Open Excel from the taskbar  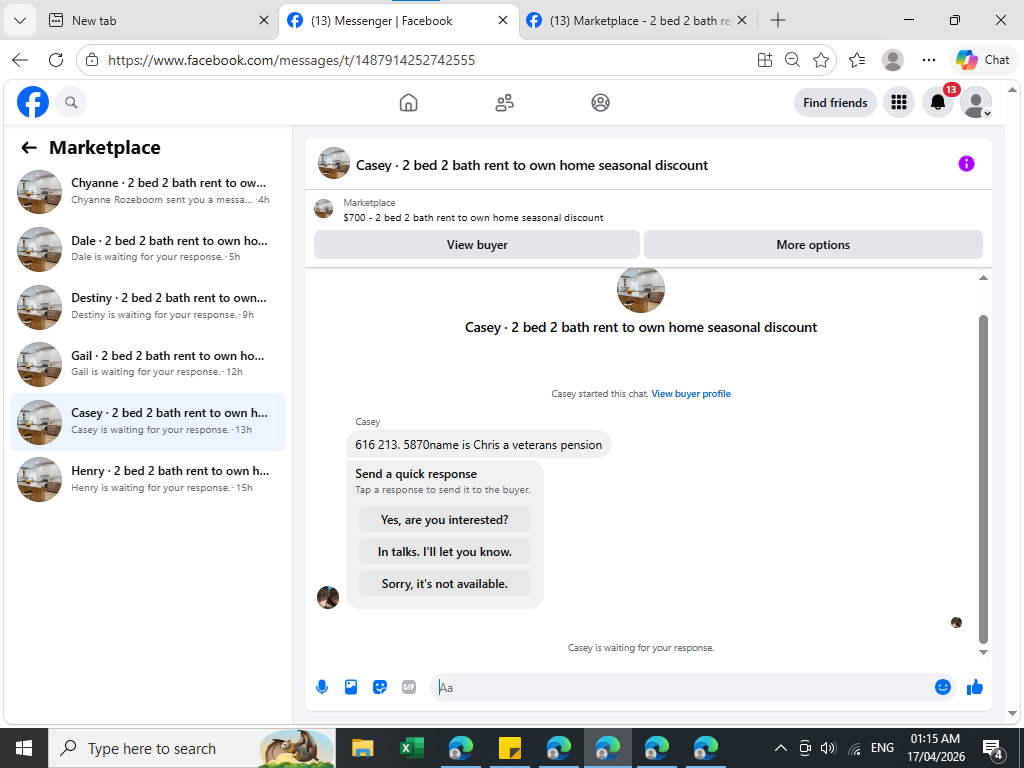point(411,748)
